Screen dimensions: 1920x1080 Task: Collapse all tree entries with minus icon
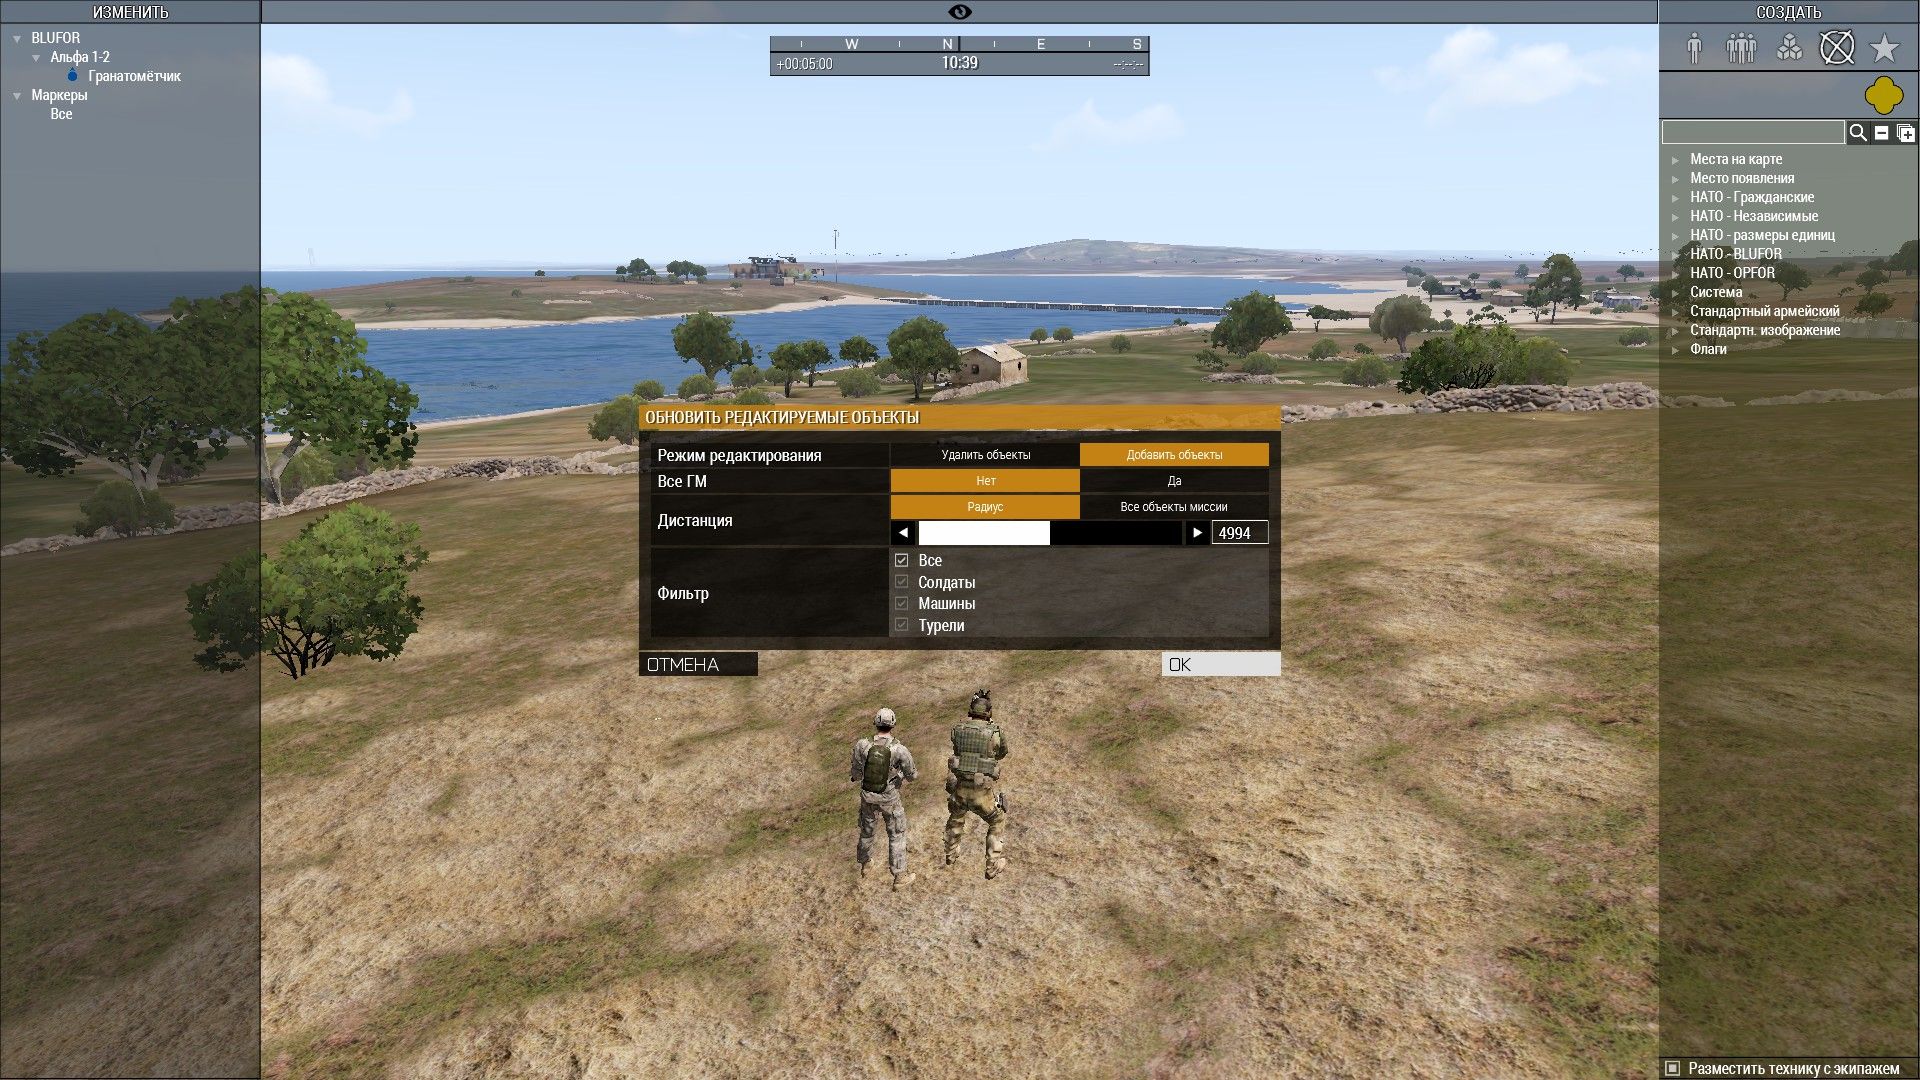point(1882,132)
